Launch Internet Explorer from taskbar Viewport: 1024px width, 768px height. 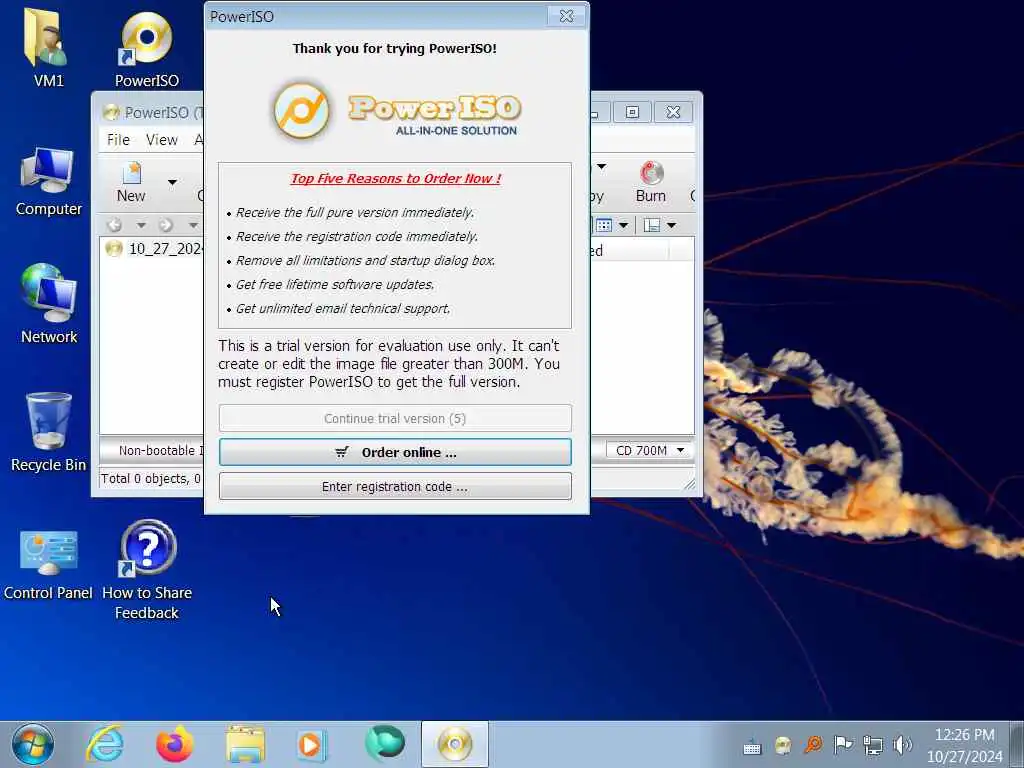pyautogui.click(x=104, y=744)
